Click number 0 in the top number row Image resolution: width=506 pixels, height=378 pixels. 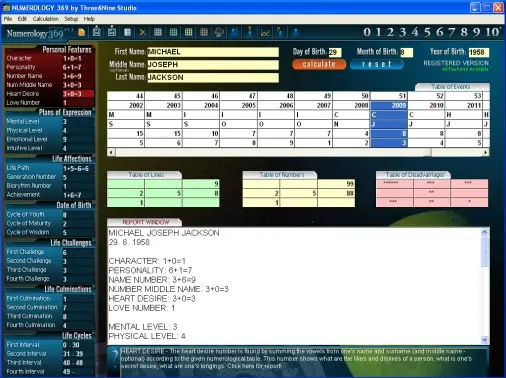(x=367, y=32)
